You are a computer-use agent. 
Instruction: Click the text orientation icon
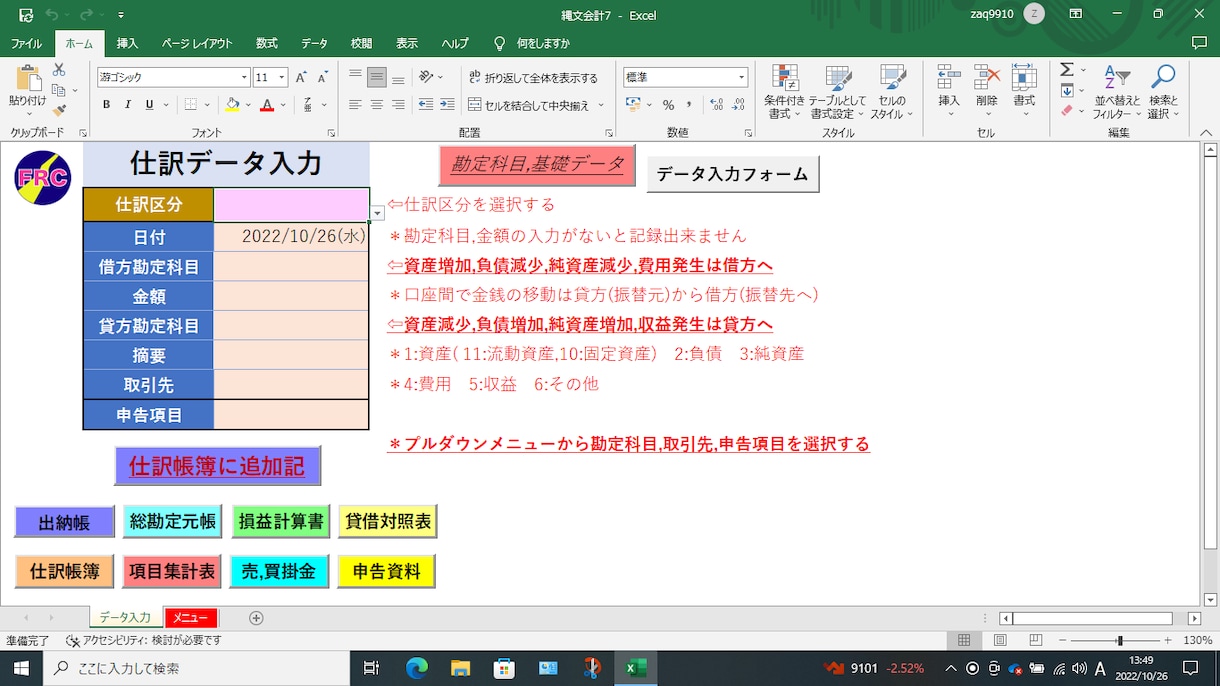[x=426, y=77]
